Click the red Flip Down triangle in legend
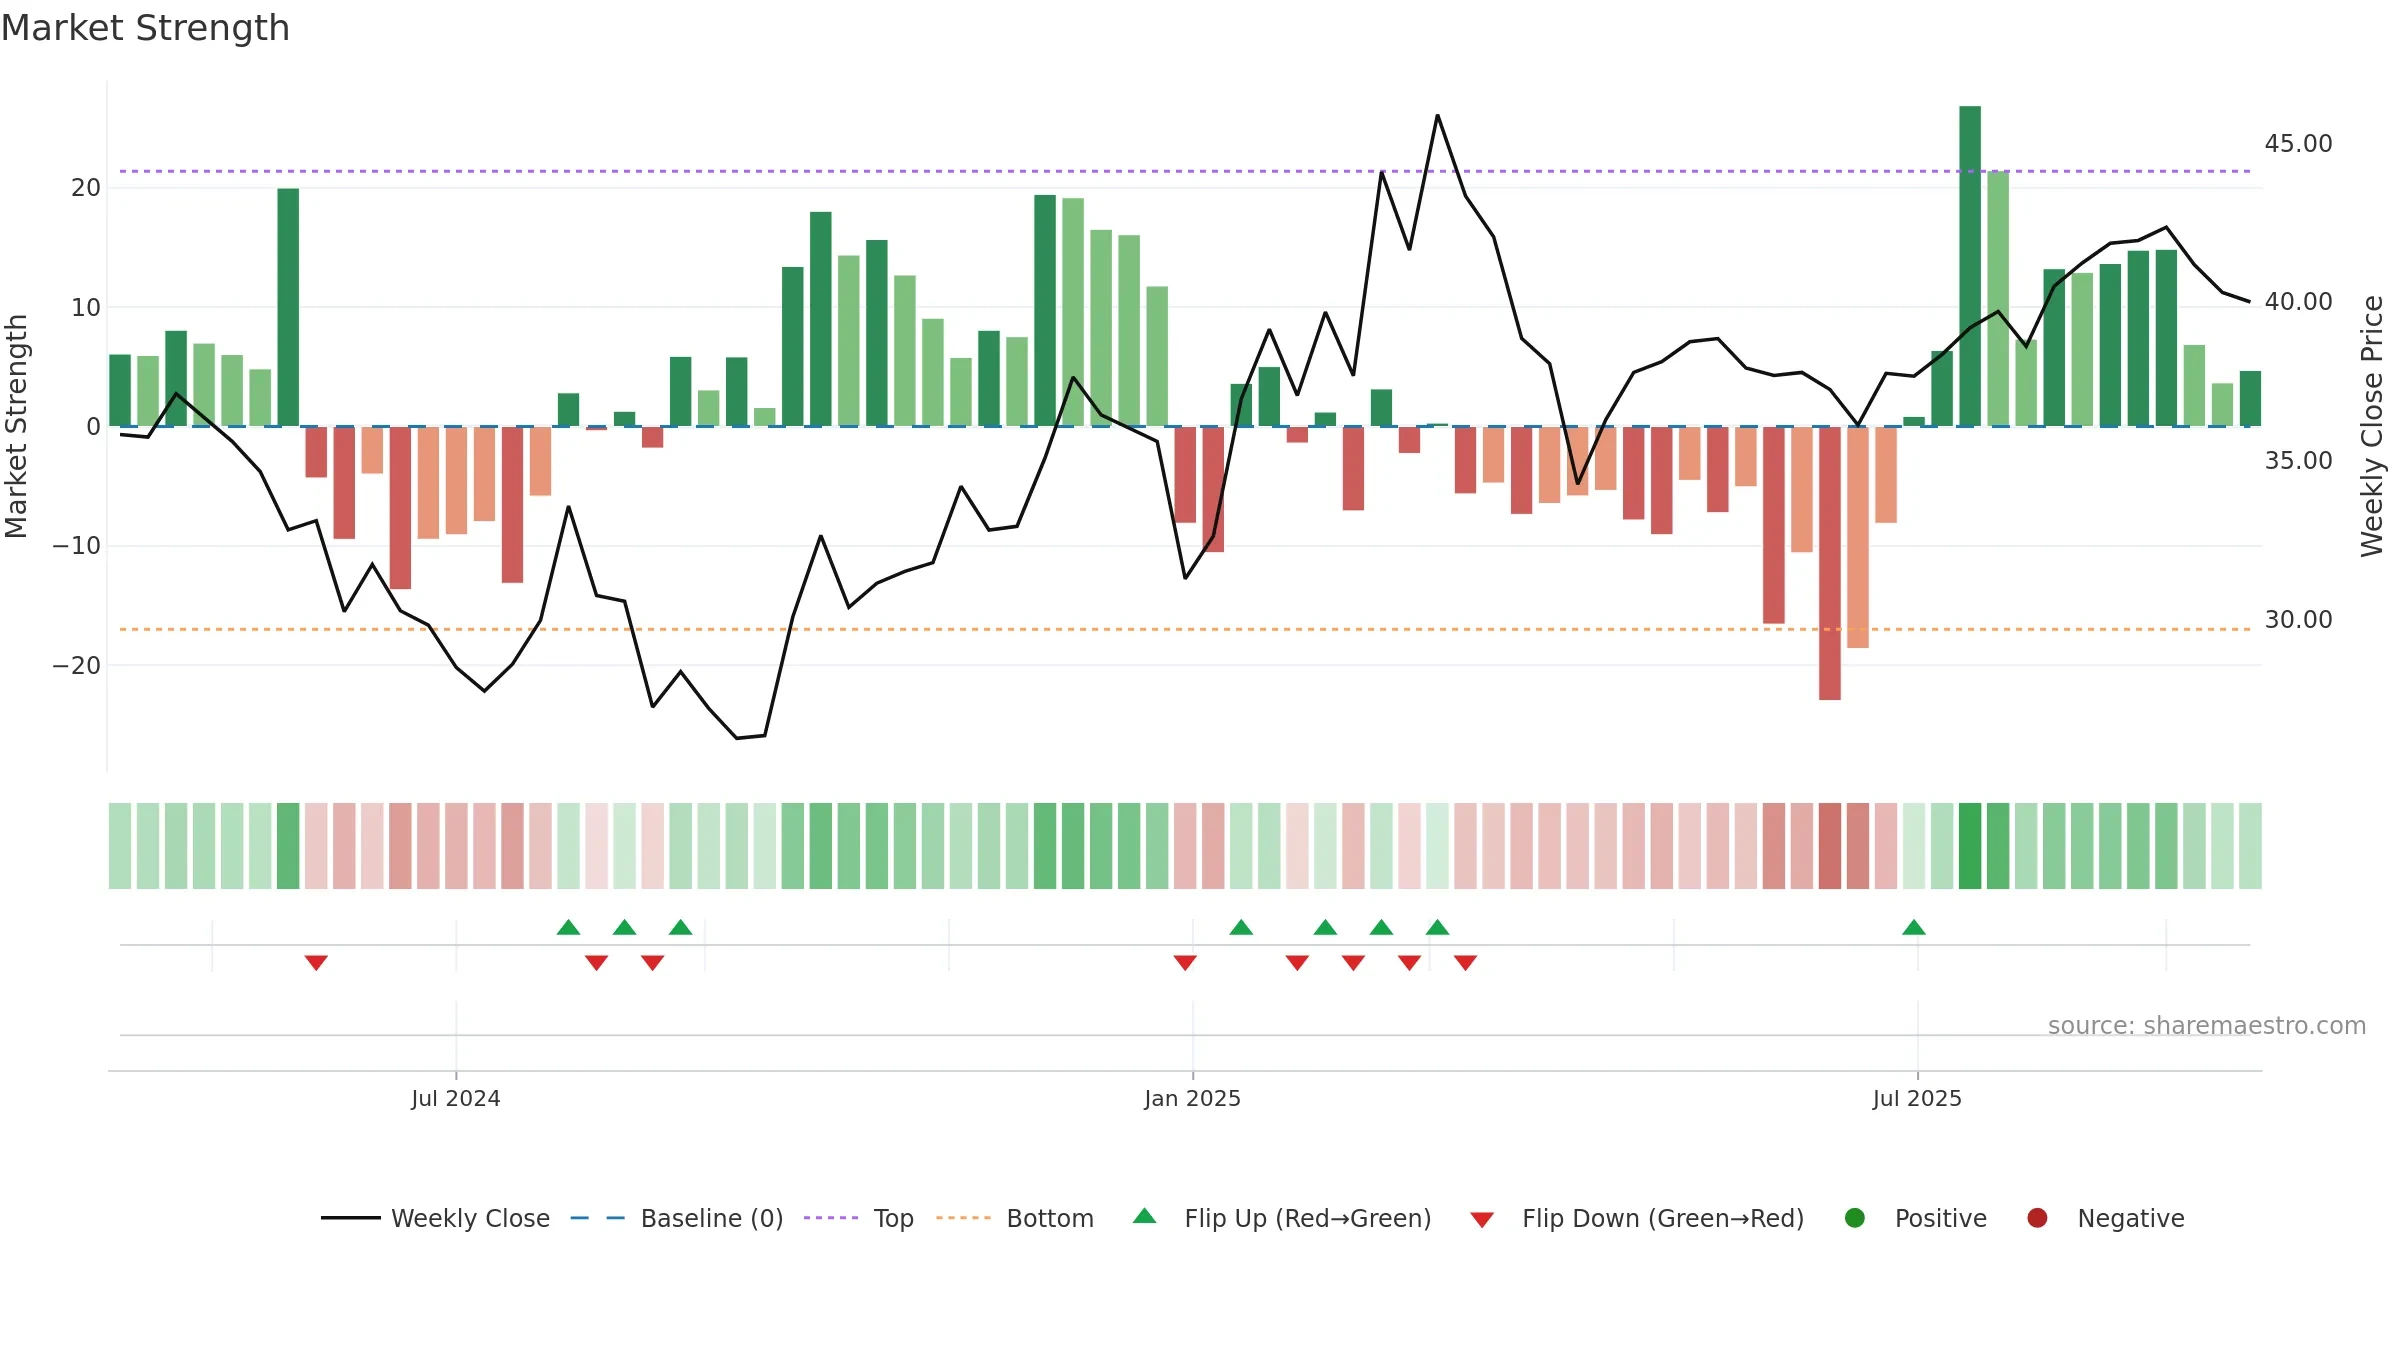Image resolution: width=2400 pixels, height=1350 pixels. coord(1482,1220)
